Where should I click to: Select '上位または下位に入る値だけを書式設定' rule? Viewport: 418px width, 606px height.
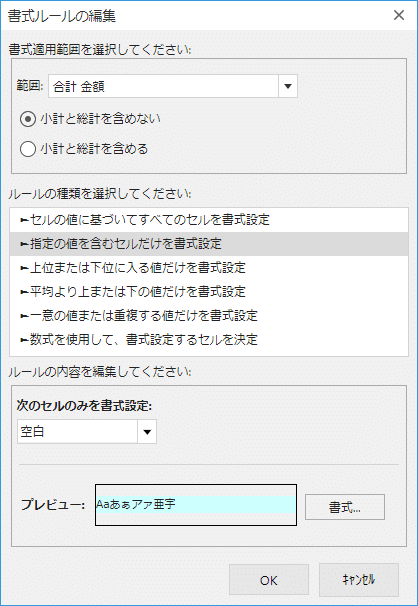(209, 268)
